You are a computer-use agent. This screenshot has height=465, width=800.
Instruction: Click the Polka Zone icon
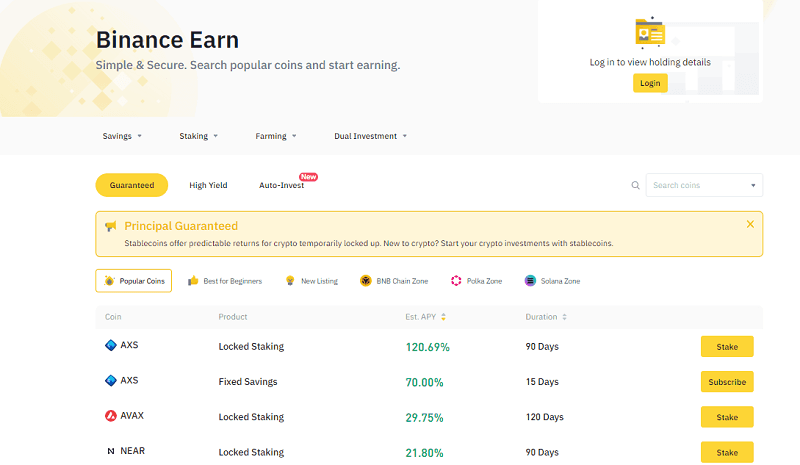click(x=456, y=281)
